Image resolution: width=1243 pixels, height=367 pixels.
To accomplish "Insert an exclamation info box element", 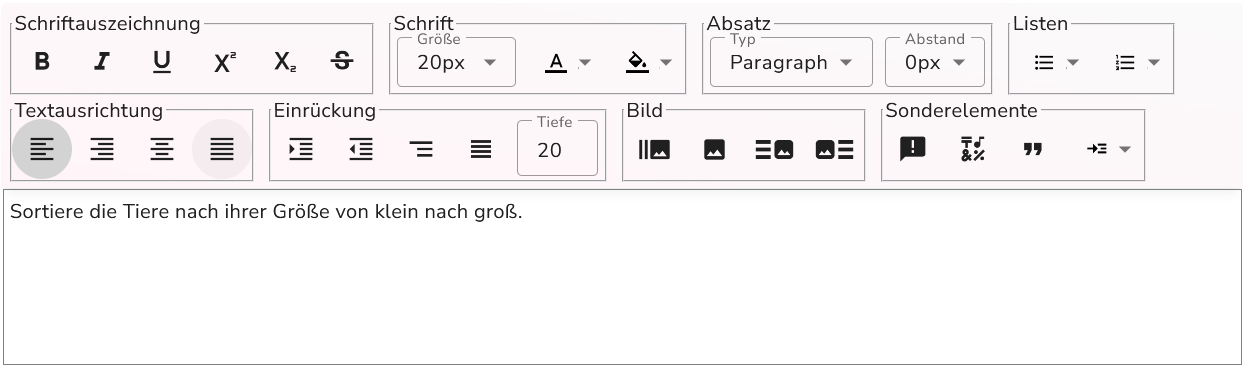I will [912, 149].
